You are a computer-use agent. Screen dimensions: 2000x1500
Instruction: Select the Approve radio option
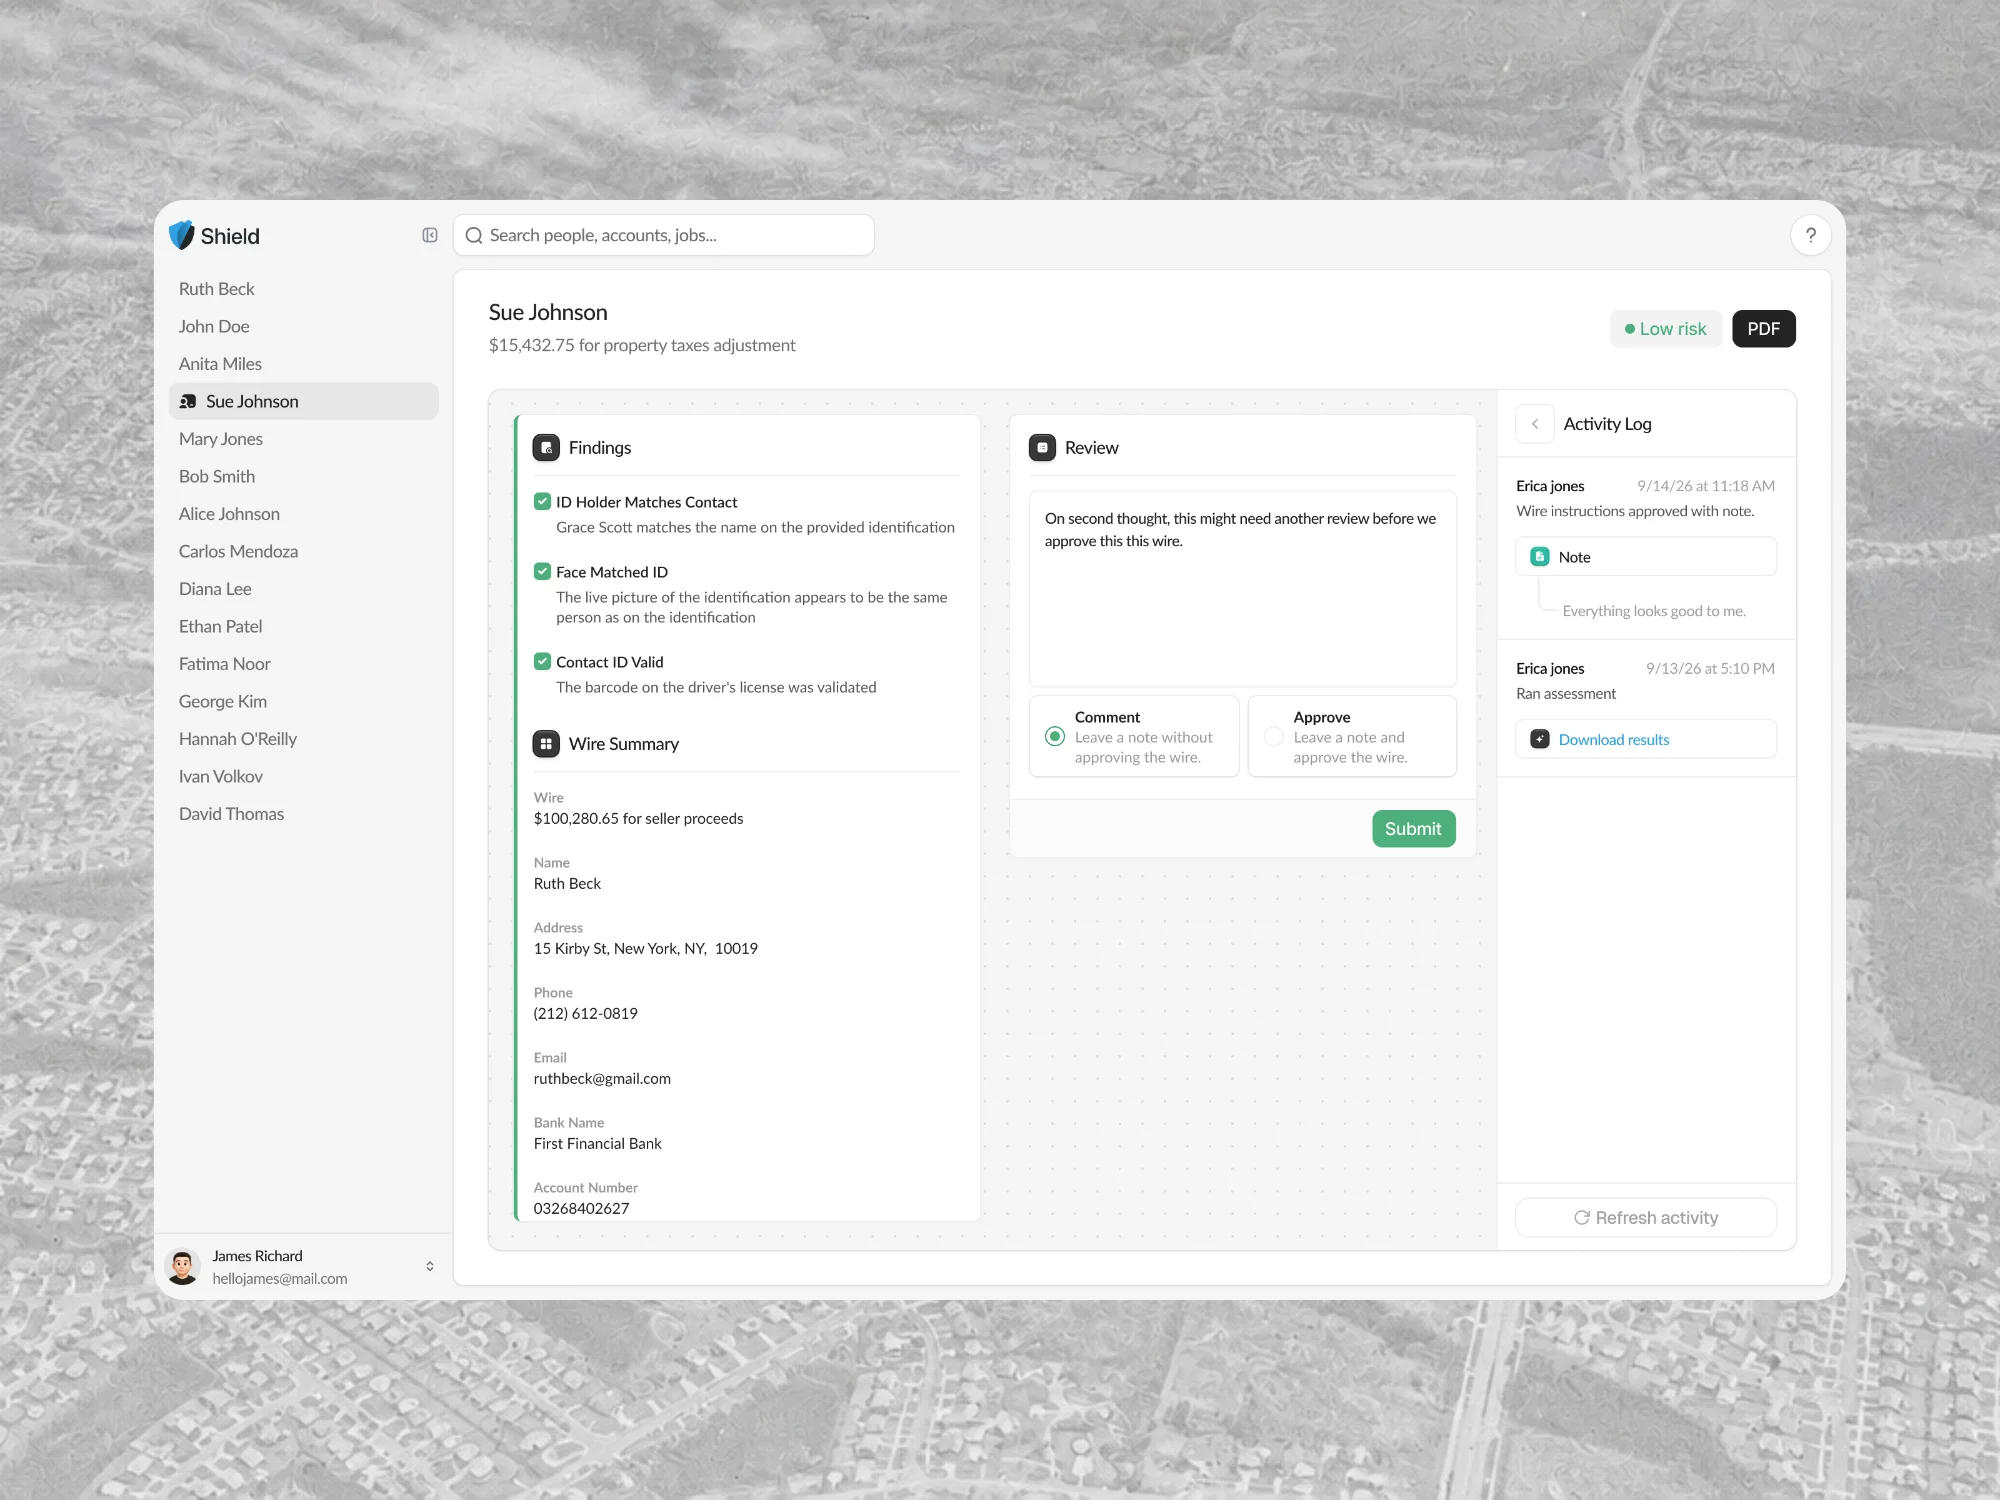coord(1273,736)
